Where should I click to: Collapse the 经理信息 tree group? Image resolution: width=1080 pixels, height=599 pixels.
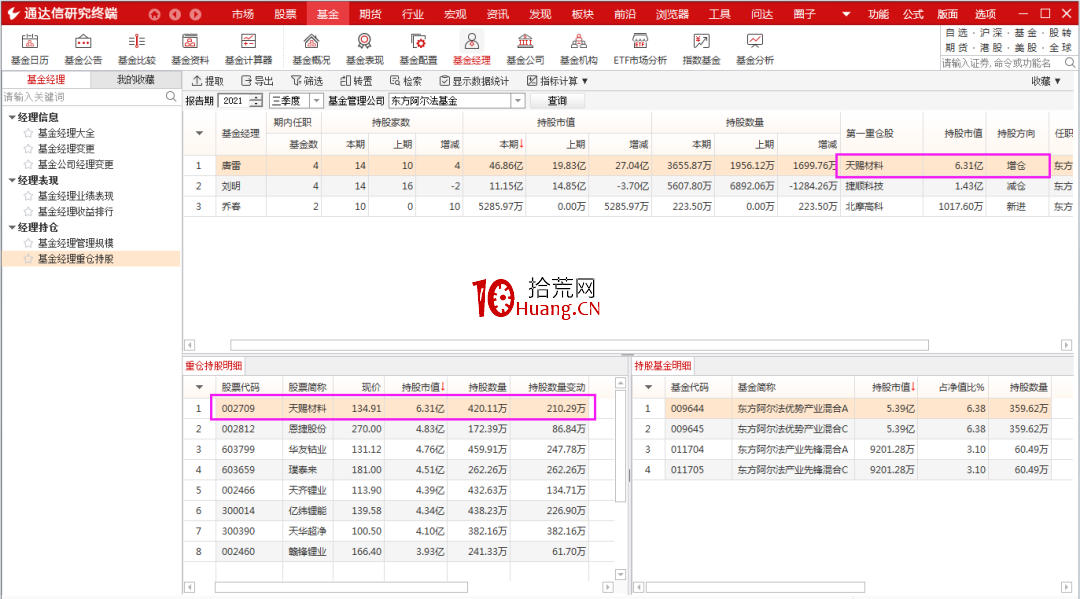[12, 117]
